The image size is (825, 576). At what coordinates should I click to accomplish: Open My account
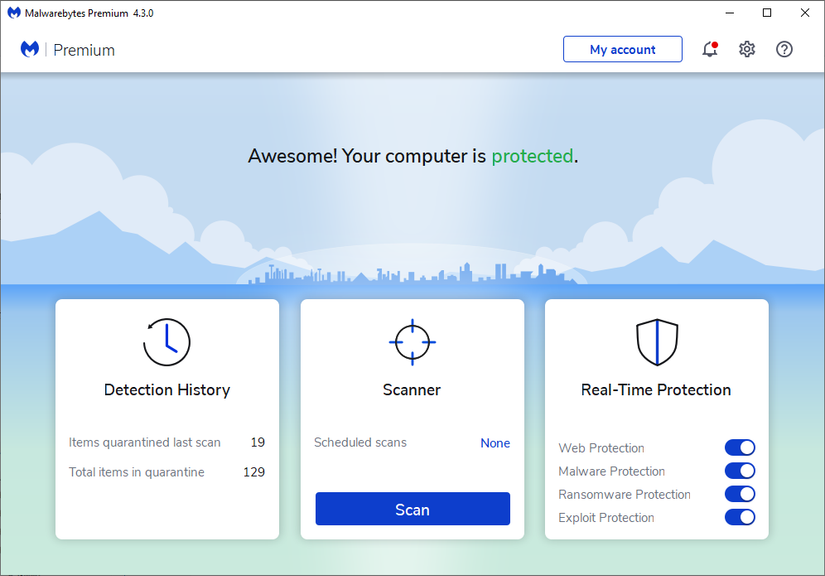[x=622, y=48]
